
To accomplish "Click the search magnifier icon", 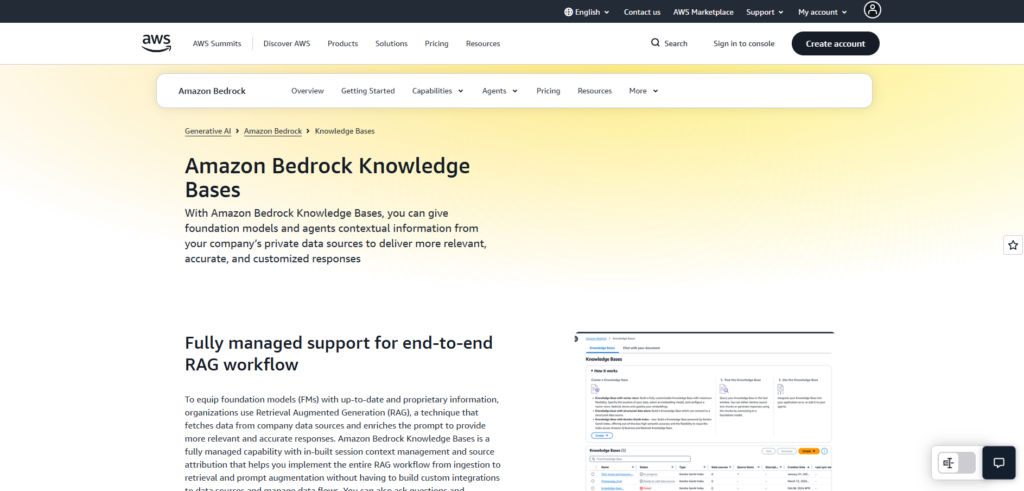I will 655,43.
